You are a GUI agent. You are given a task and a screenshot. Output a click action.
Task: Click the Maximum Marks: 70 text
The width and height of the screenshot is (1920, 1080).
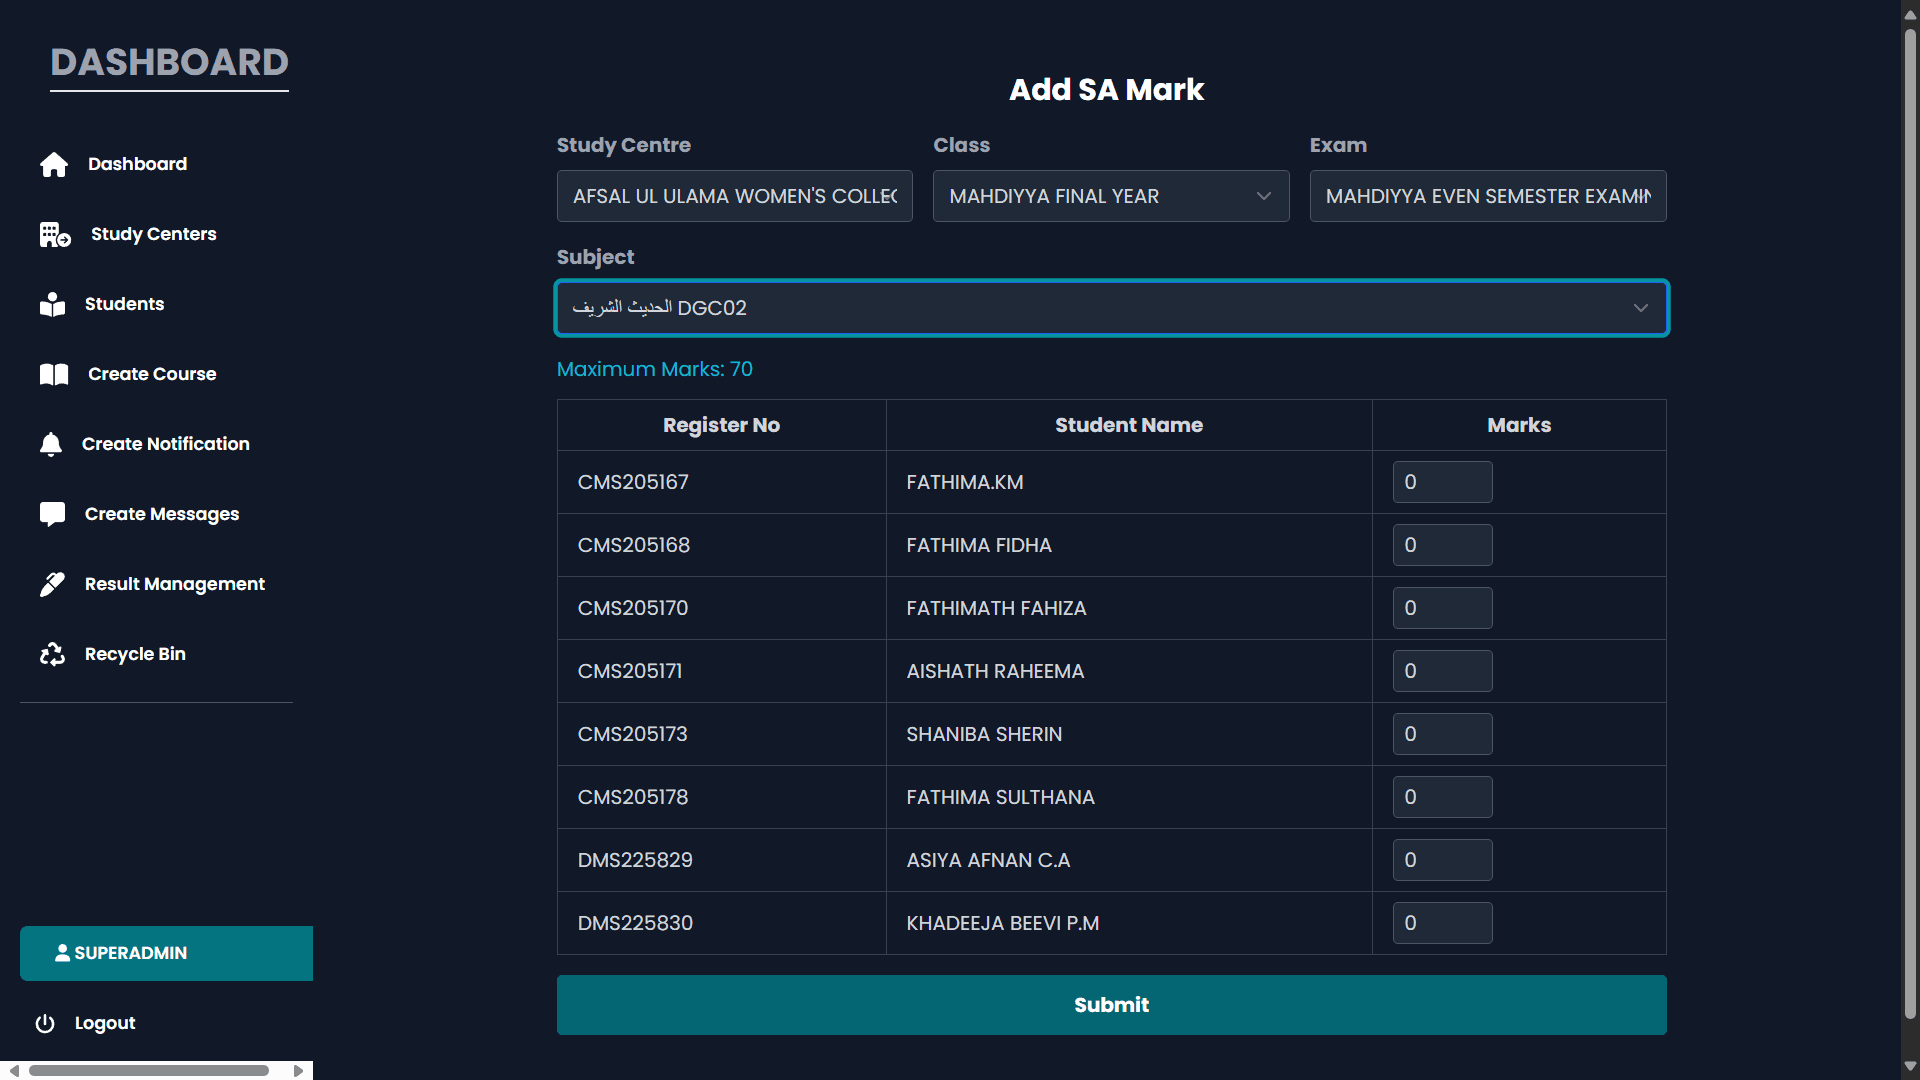tap(655, 369)
